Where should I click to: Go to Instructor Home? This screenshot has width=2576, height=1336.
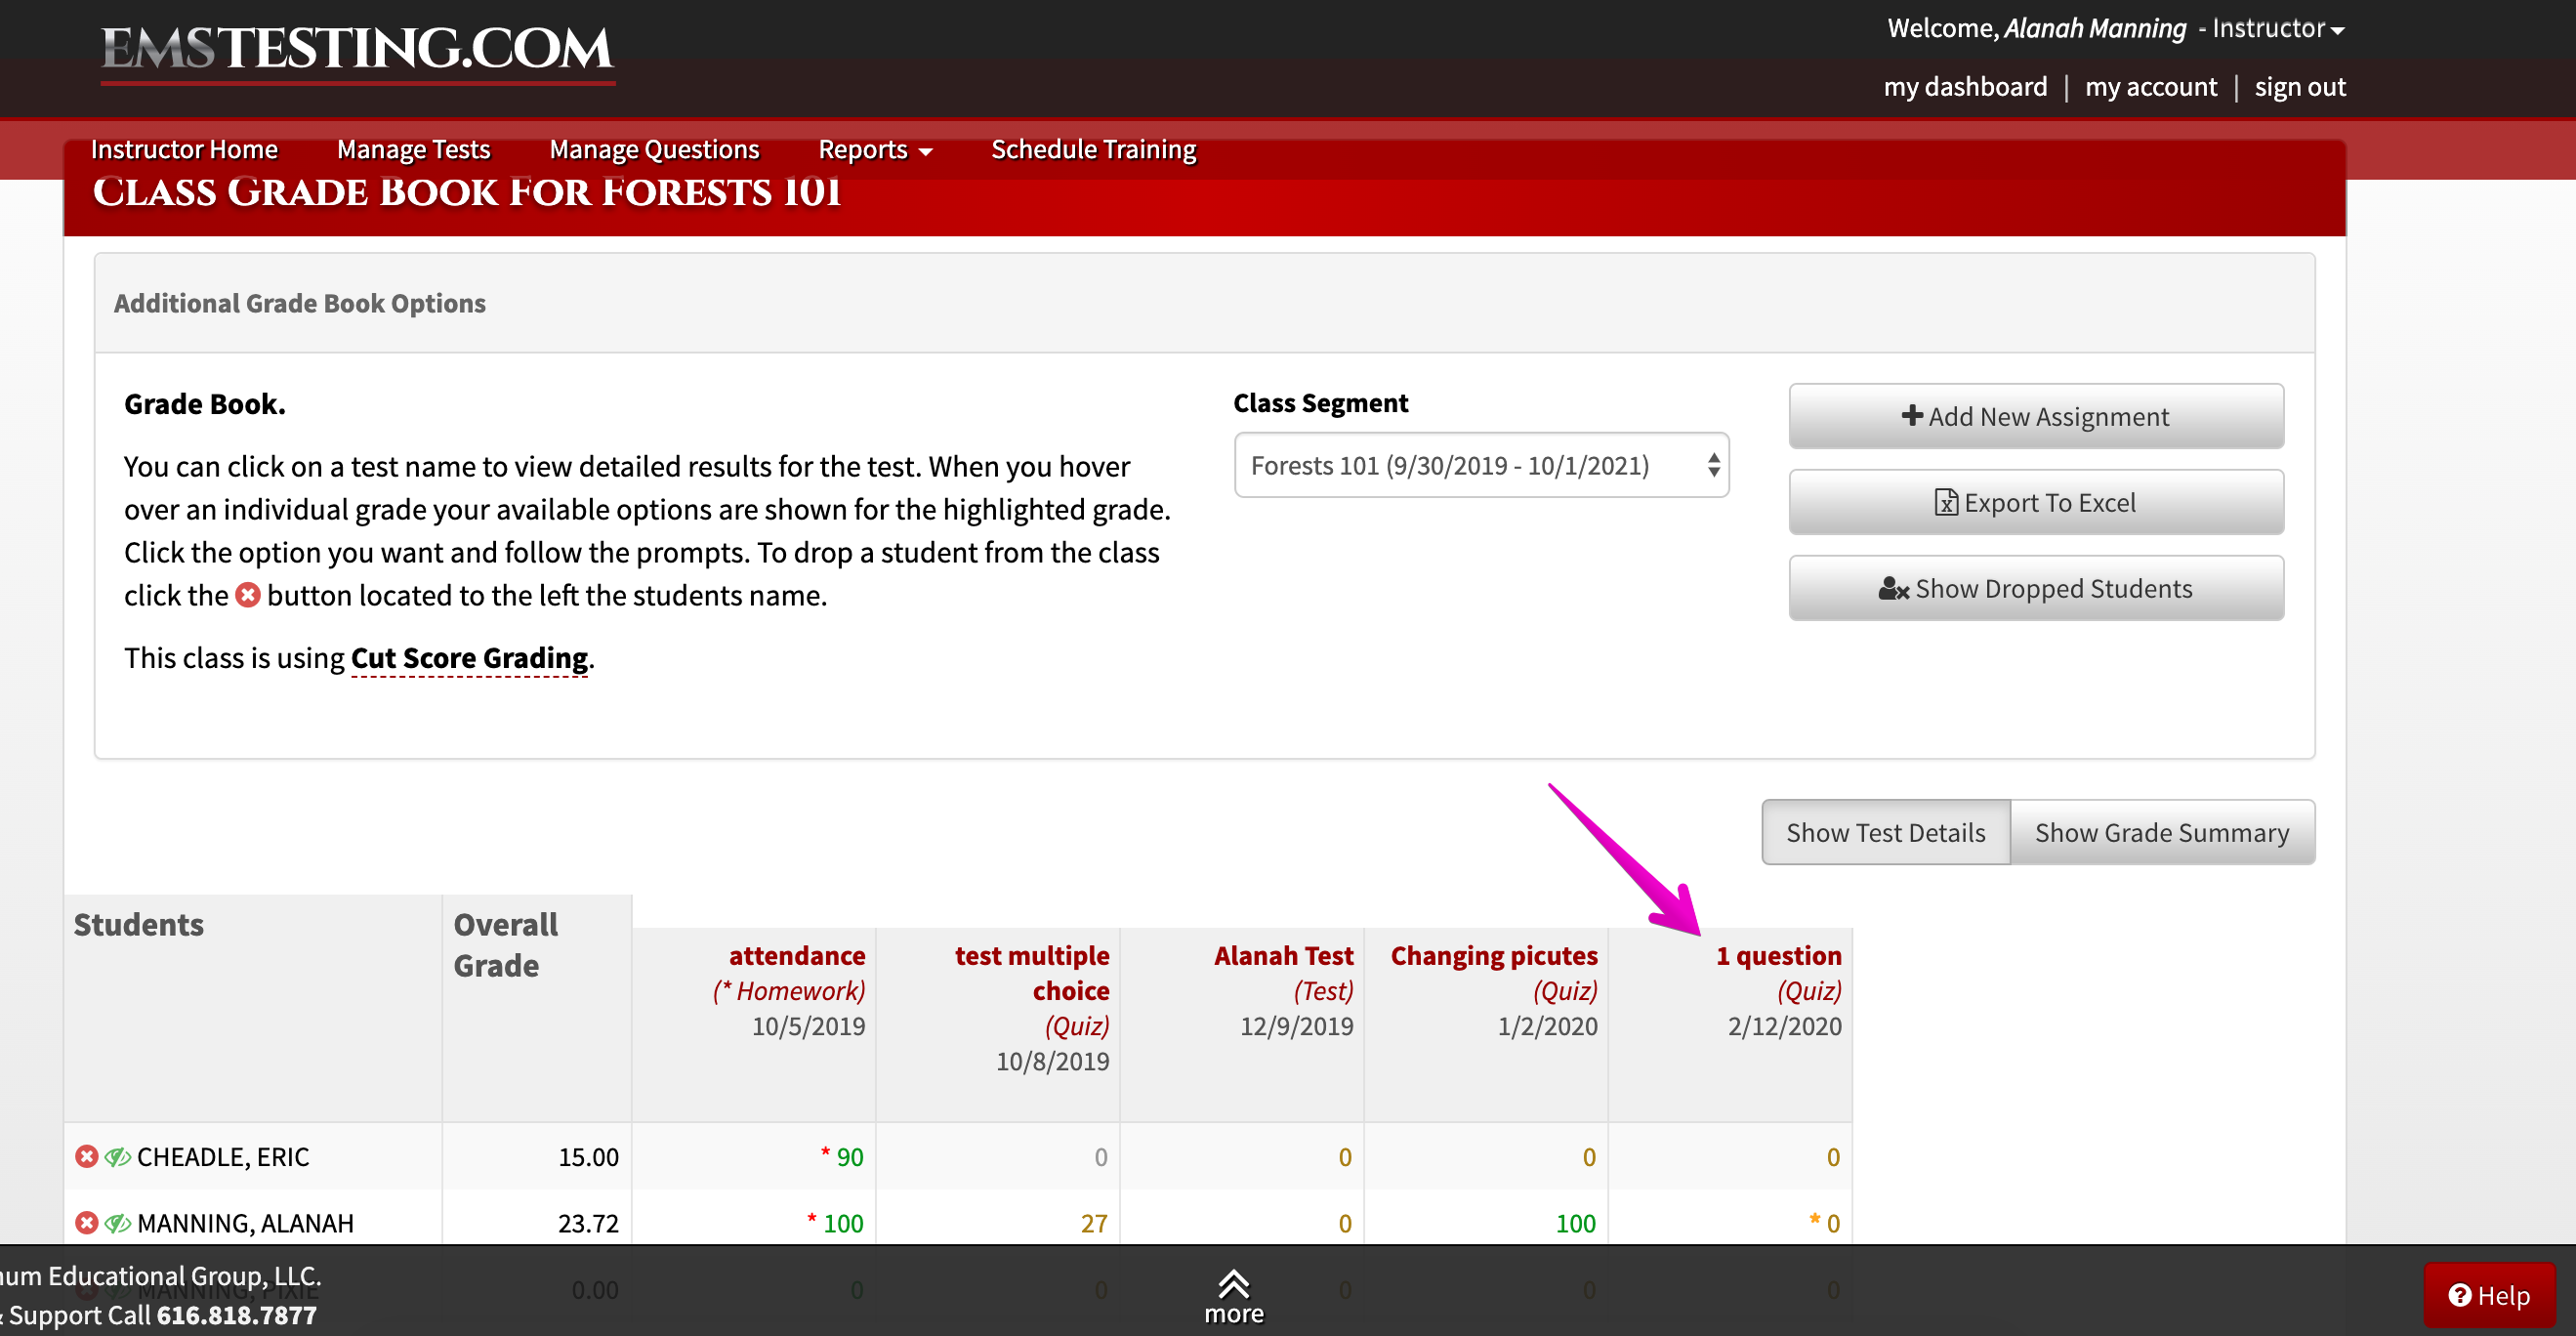point(184,149)
